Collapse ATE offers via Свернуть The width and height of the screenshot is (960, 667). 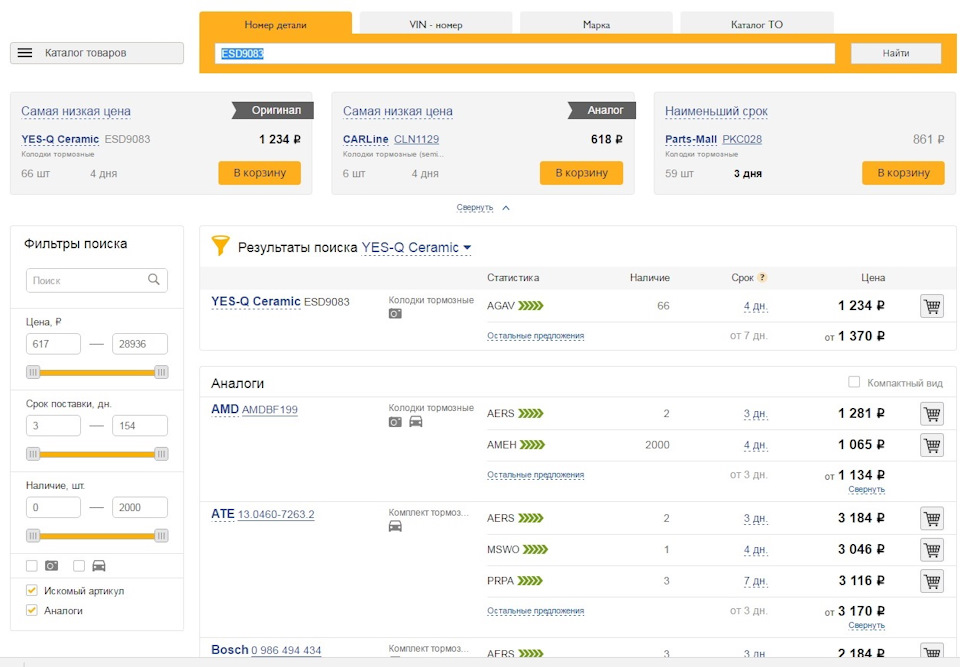866,625
